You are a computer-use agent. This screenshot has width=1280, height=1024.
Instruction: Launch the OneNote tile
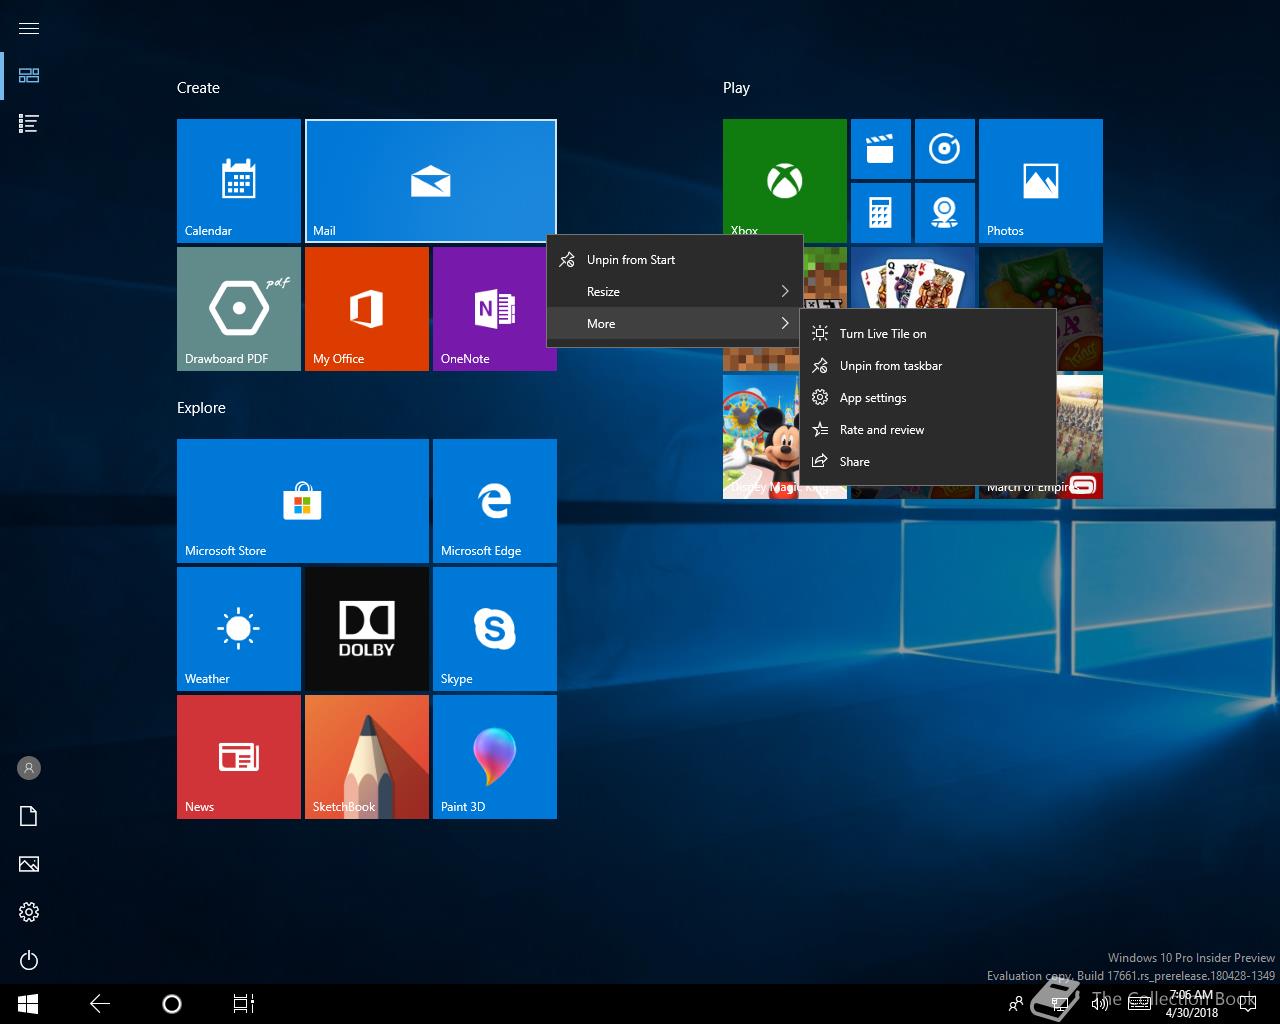pos(490,309)
